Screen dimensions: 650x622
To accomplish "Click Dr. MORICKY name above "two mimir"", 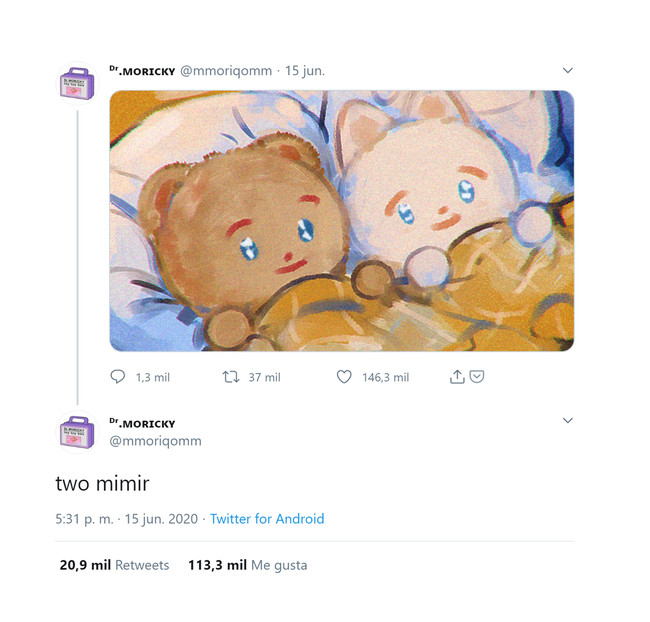I will 142,424.
